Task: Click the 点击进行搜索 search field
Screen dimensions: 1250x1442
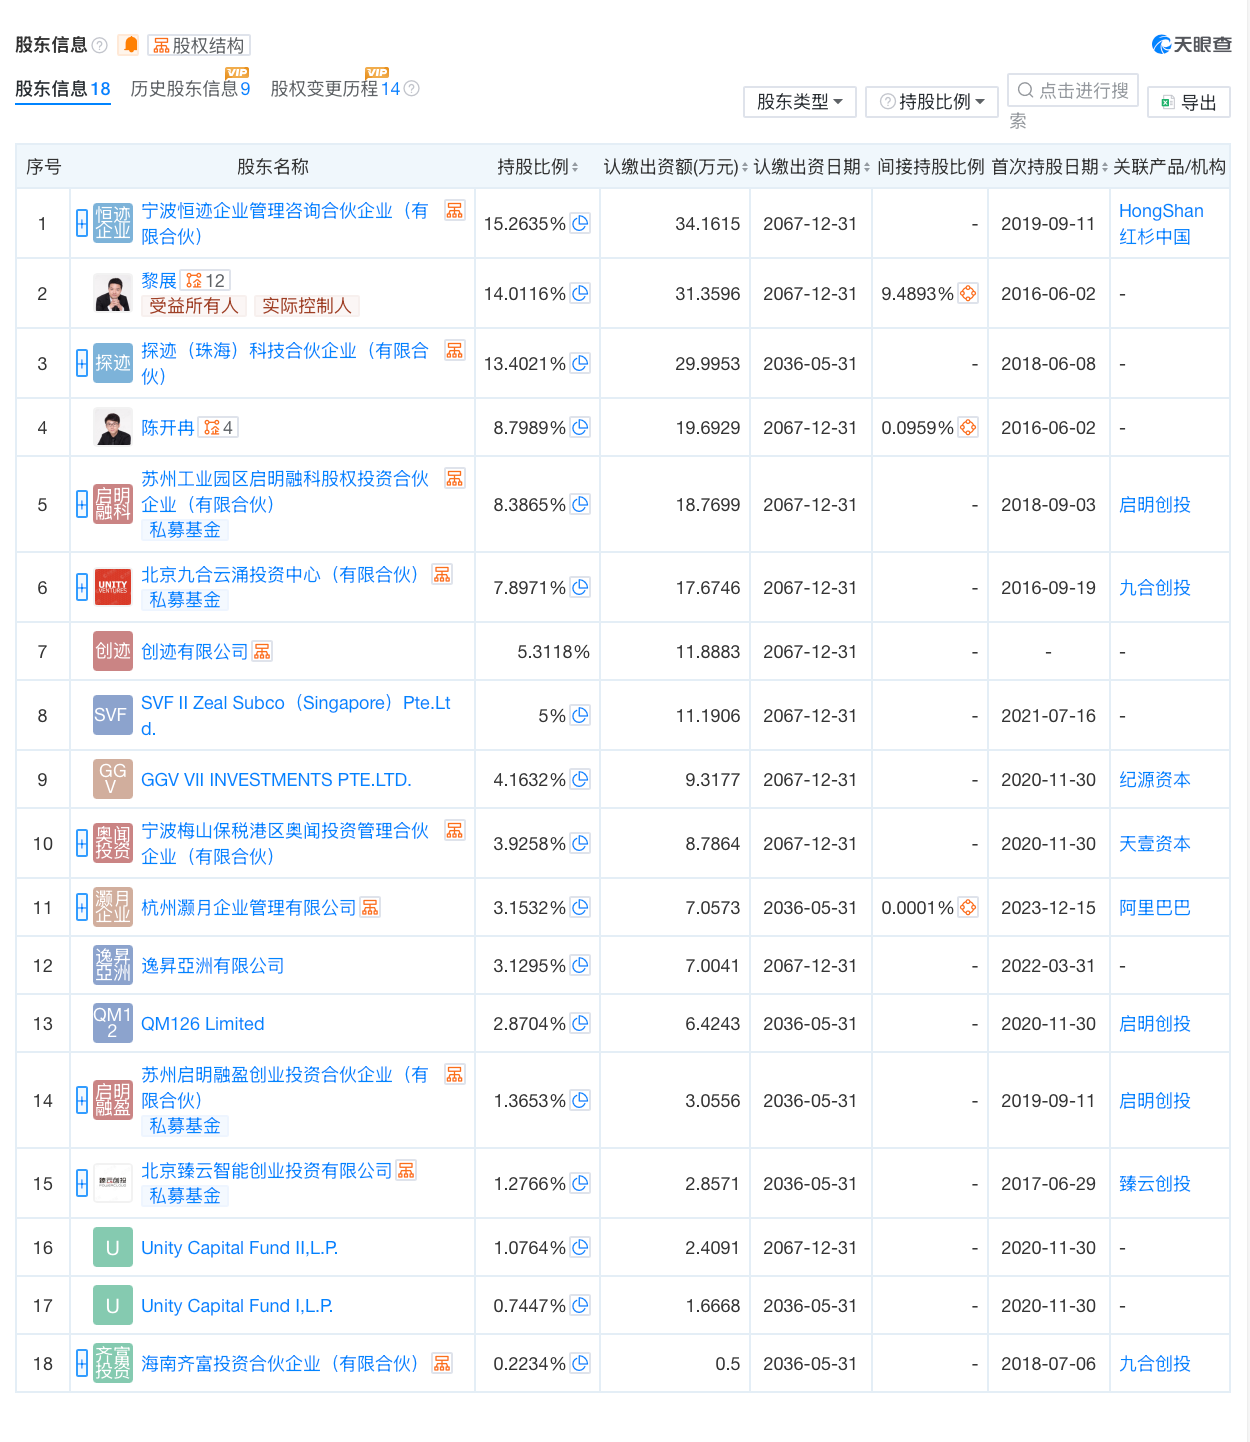Action: click(1073, 90)
